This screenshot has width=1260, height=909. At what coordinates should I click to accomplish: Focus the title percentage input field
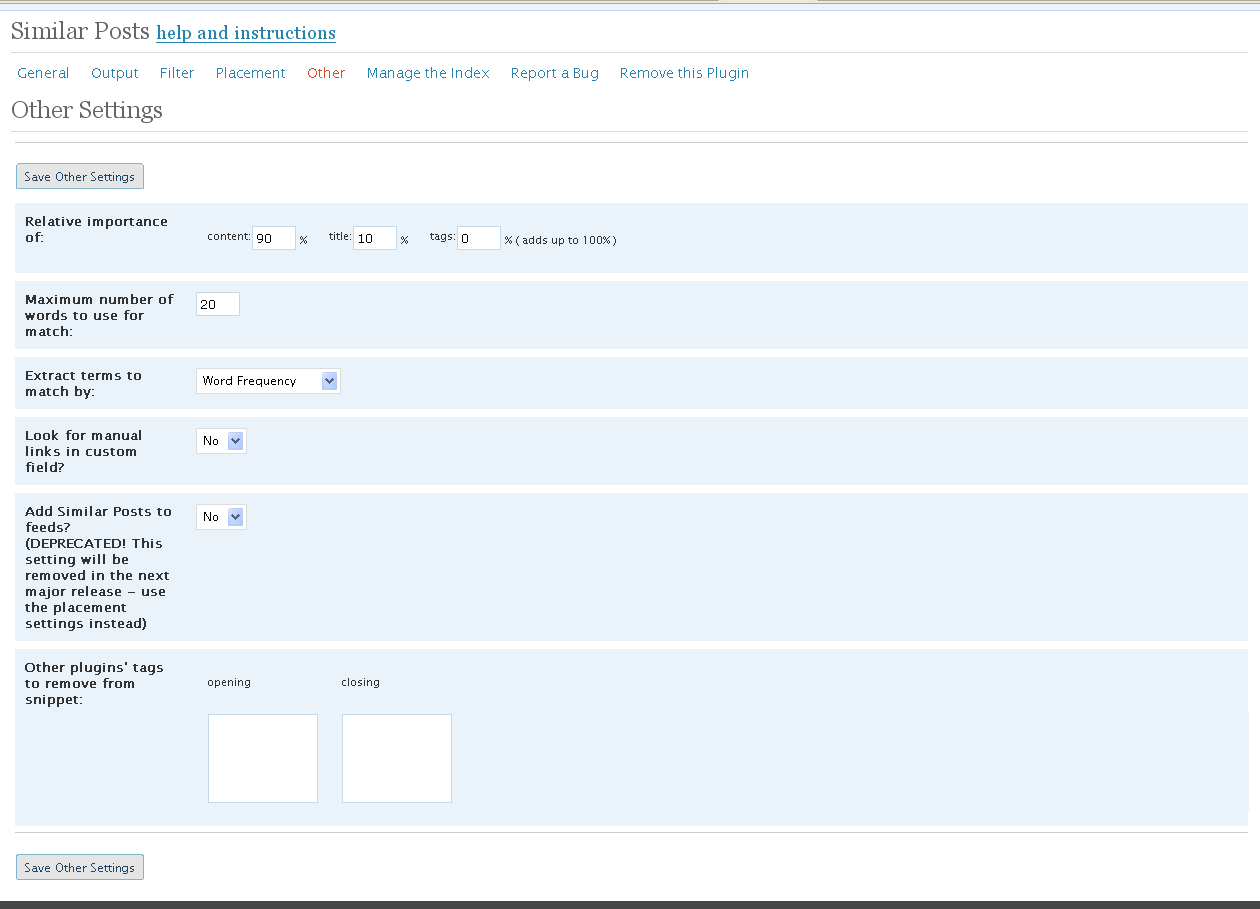pyautogui.click(x=375, y=239)
